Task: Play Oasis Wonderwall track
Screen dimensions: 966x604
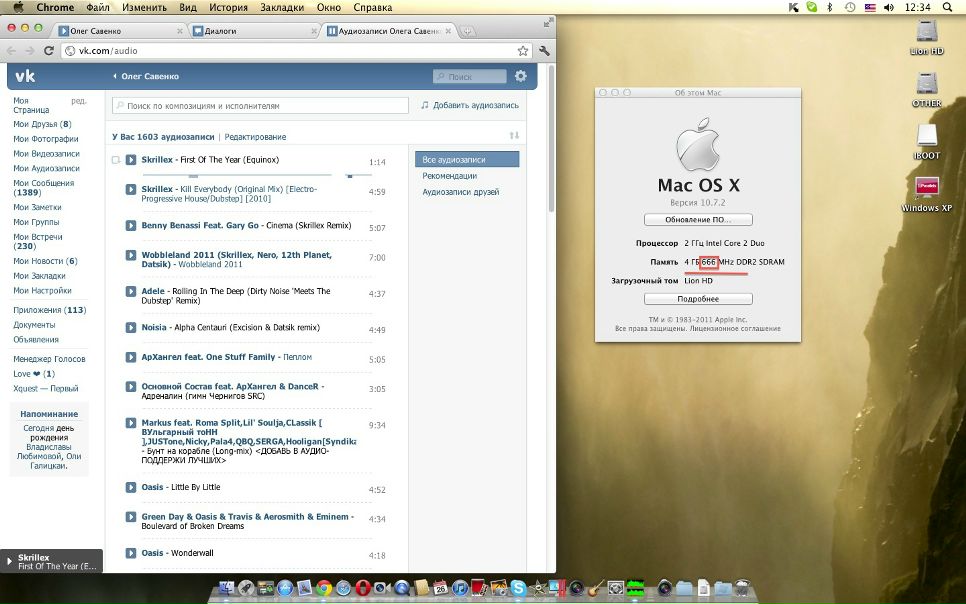Action: pyautogui.click(x=131, y=553)
